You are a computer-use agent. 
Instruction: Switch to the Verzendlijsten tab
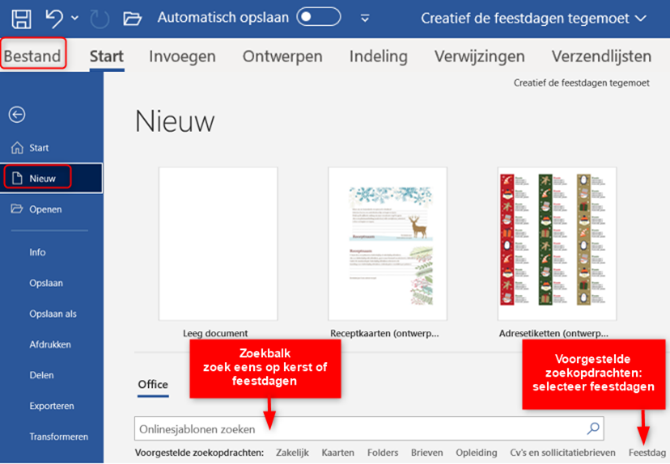(x=601, y=56)
